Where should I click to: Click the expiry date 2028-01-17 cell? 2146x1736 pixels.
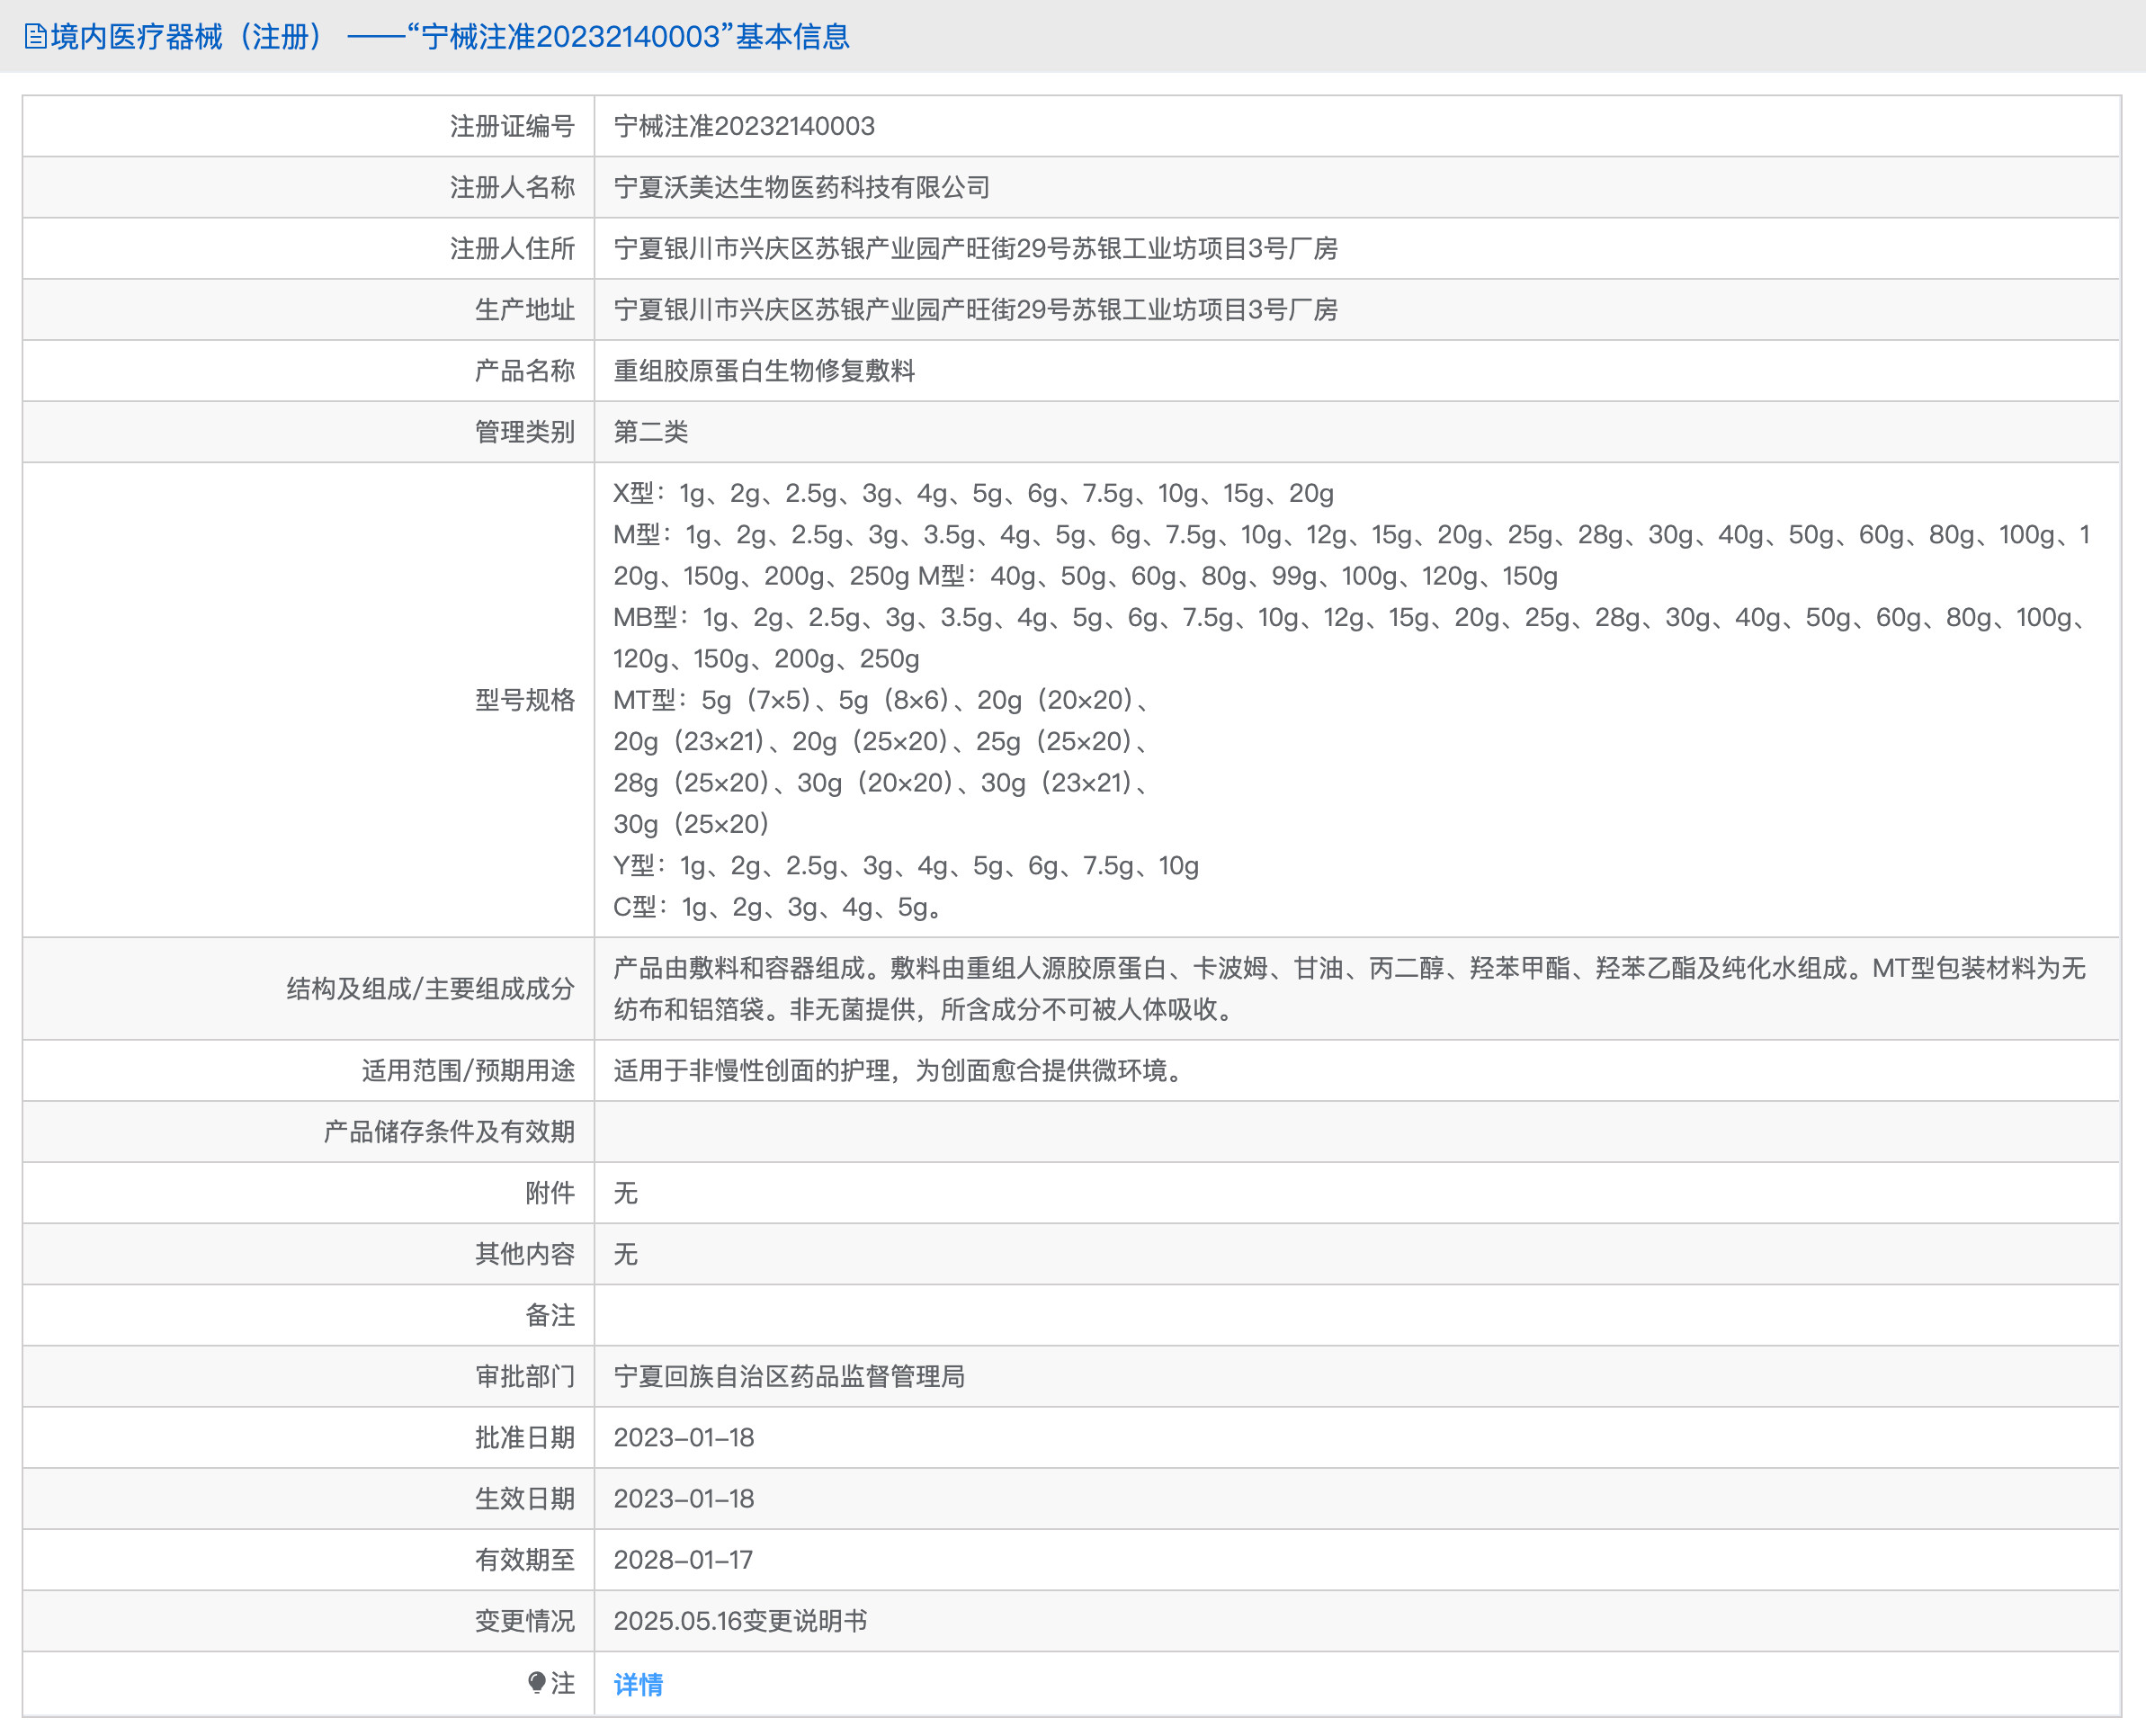tap(684, 1560)
